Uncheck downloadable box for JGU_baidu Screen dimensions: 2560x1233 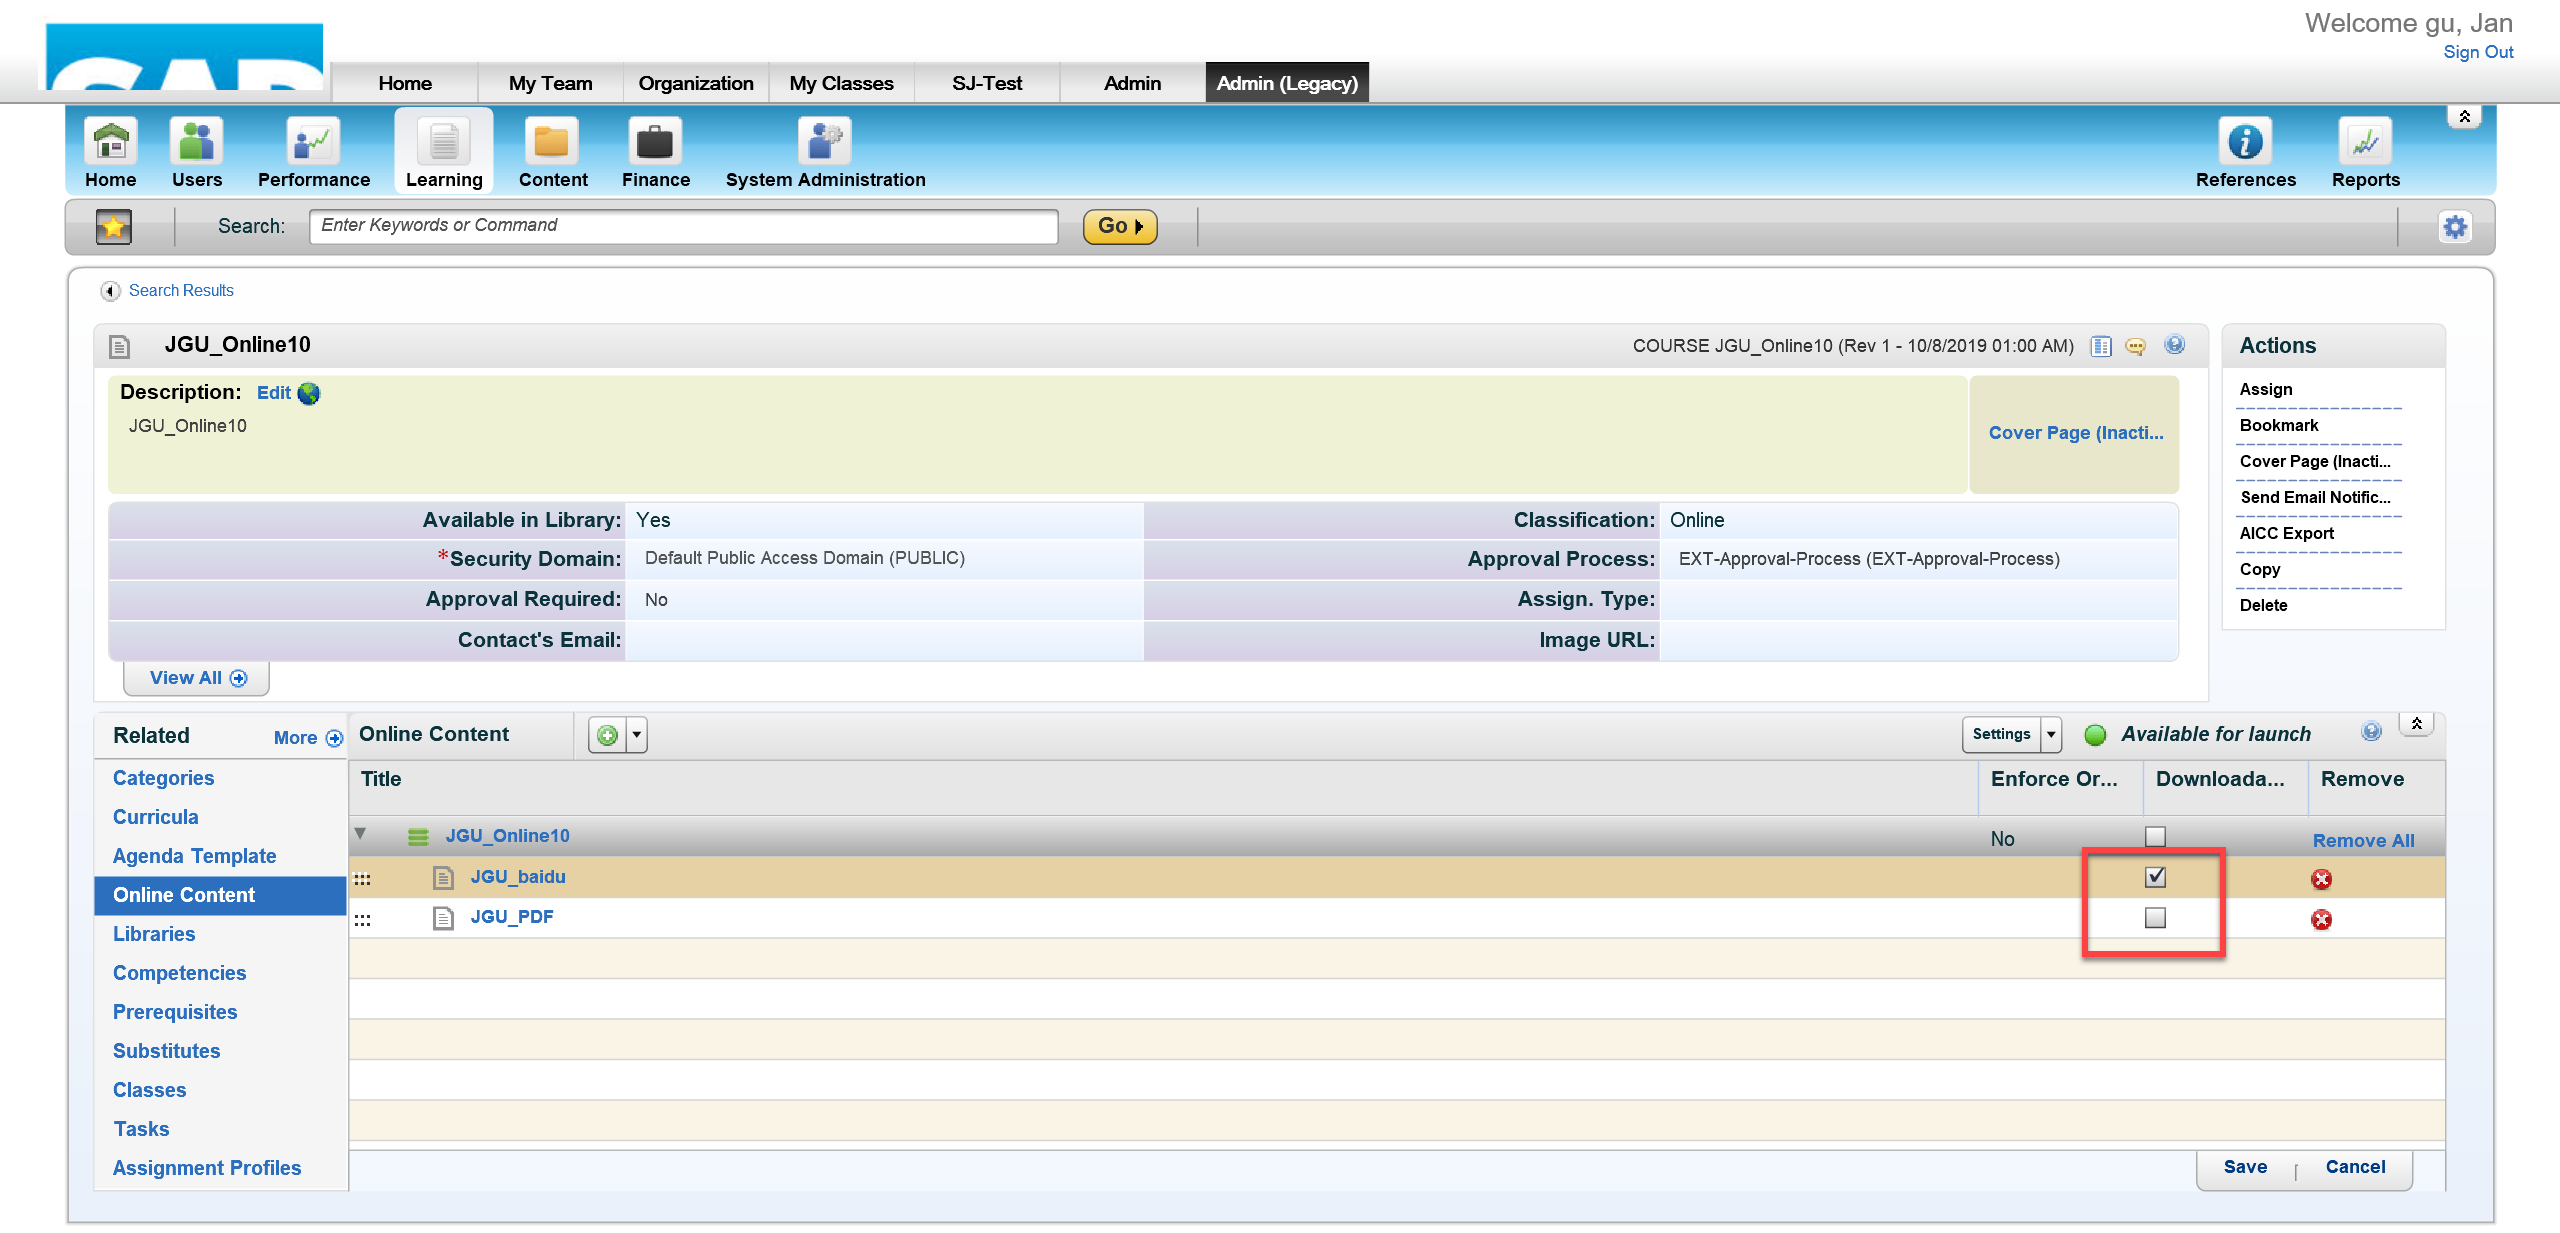coord(2155,877)
